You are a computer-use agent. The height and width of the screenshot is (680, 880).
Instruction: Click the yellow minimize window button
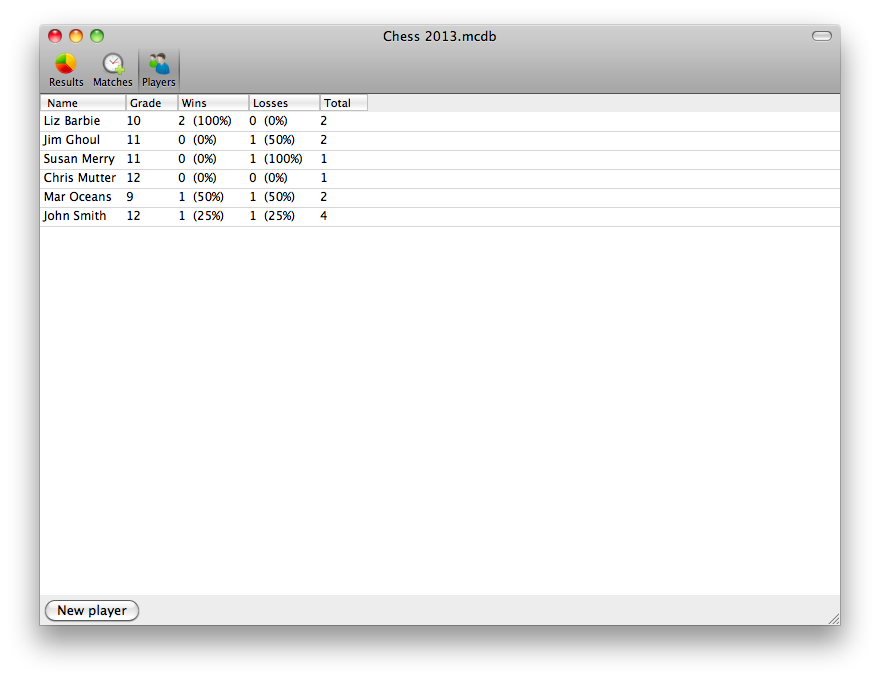[76, 36]
